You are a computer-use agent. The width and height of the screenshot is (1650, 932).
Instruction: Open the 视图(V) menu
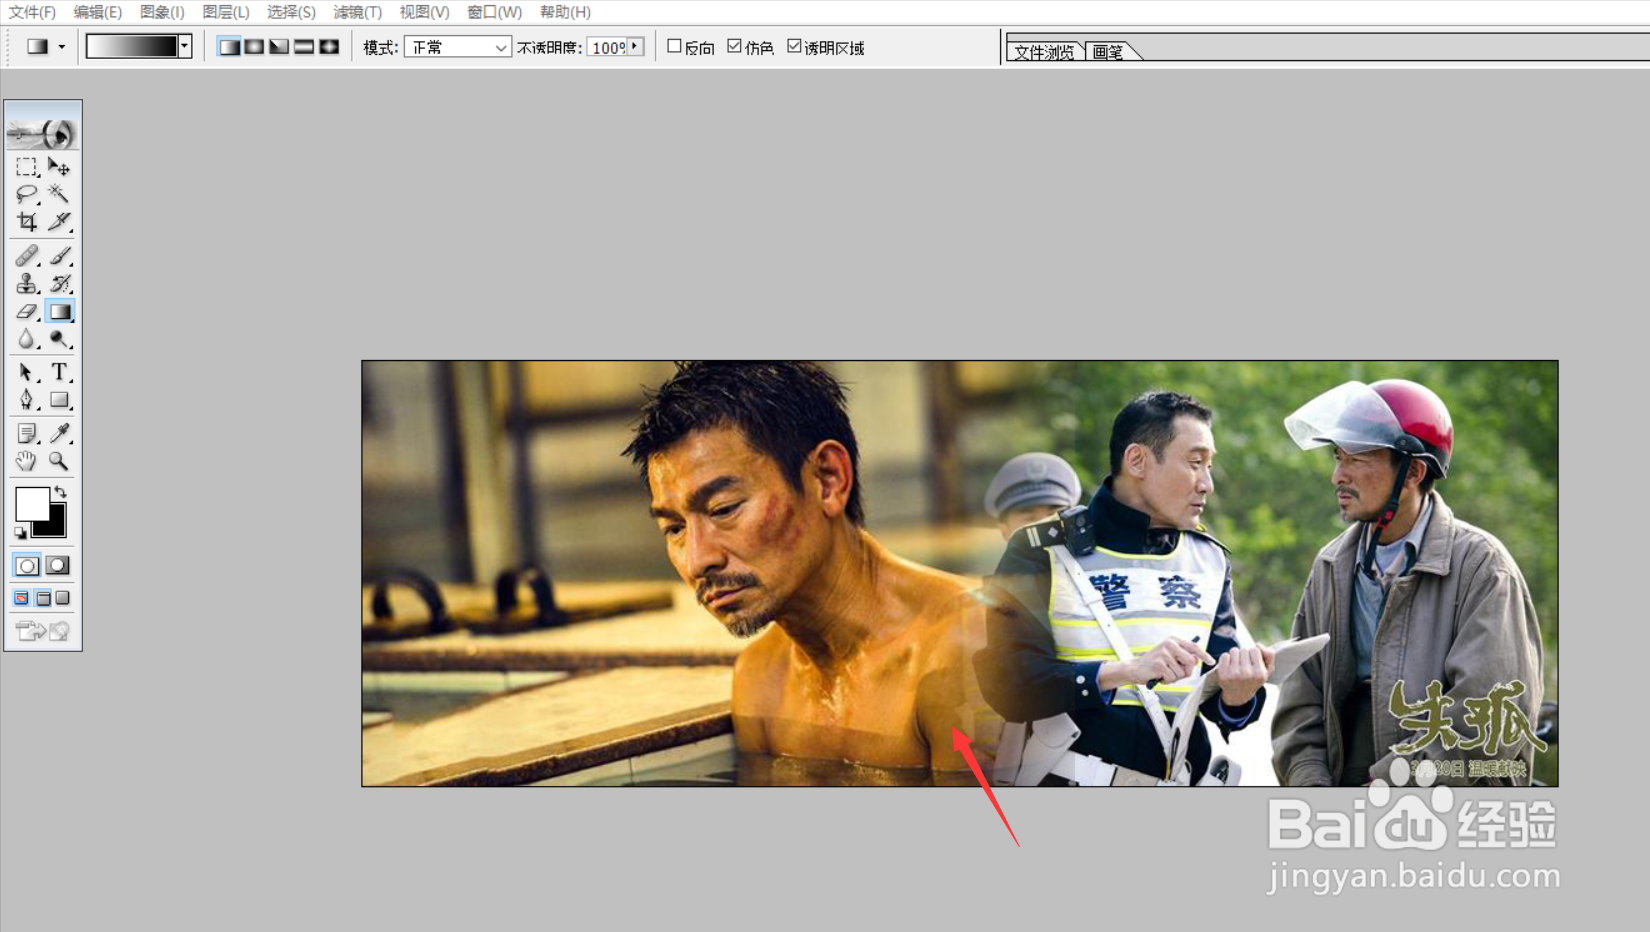click(x=424, y=12)
